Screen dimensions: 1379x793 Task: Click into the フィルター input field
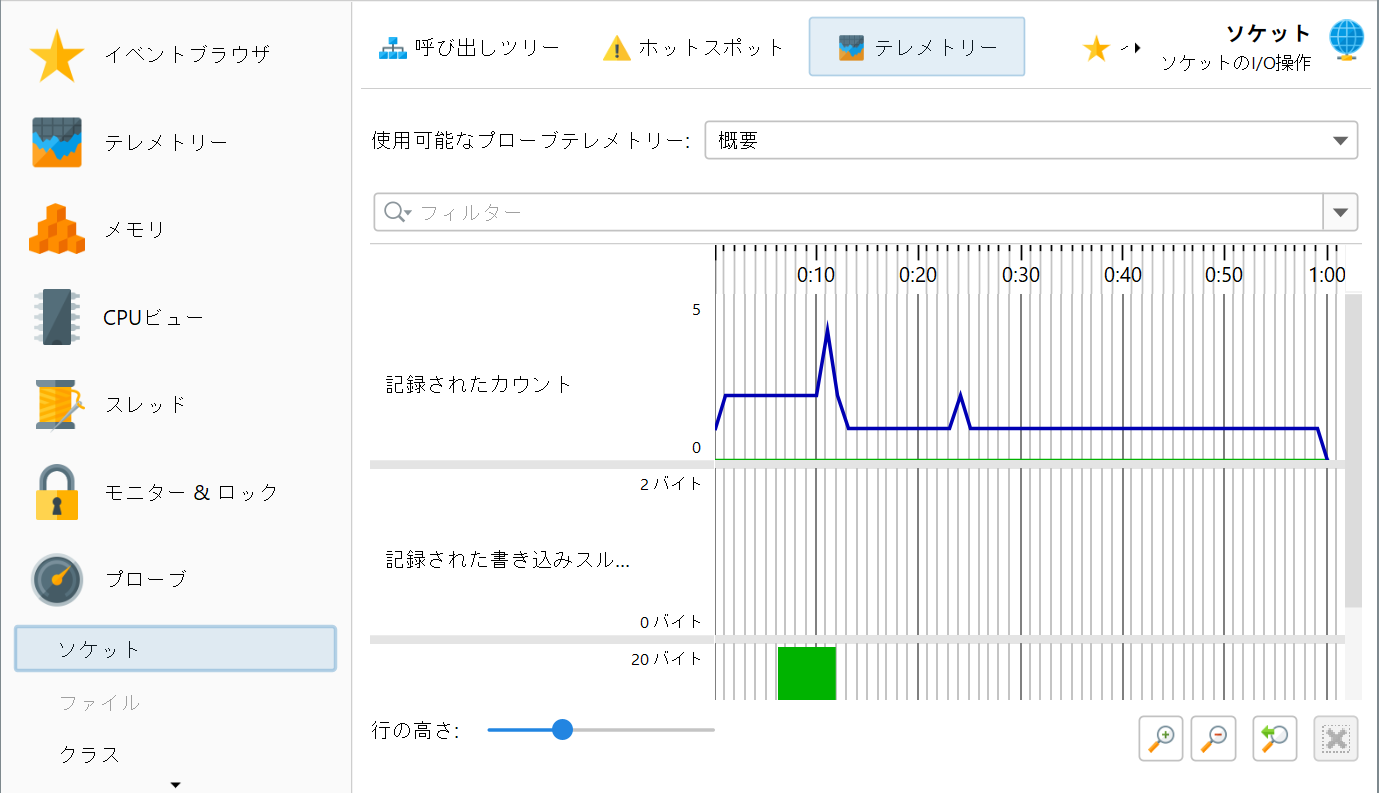point(848,212)
